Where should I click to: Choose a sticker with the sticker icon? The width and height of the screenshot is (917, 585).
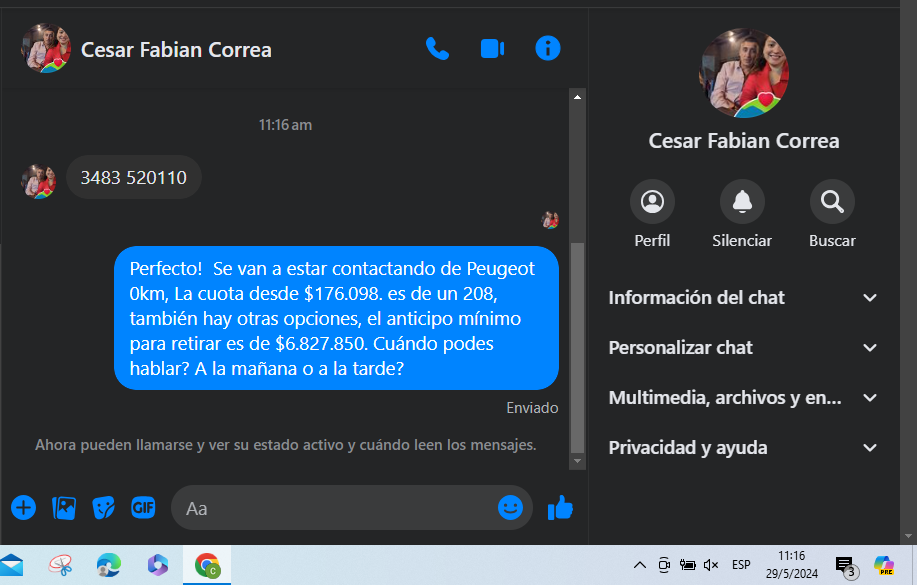pos(104,508)
